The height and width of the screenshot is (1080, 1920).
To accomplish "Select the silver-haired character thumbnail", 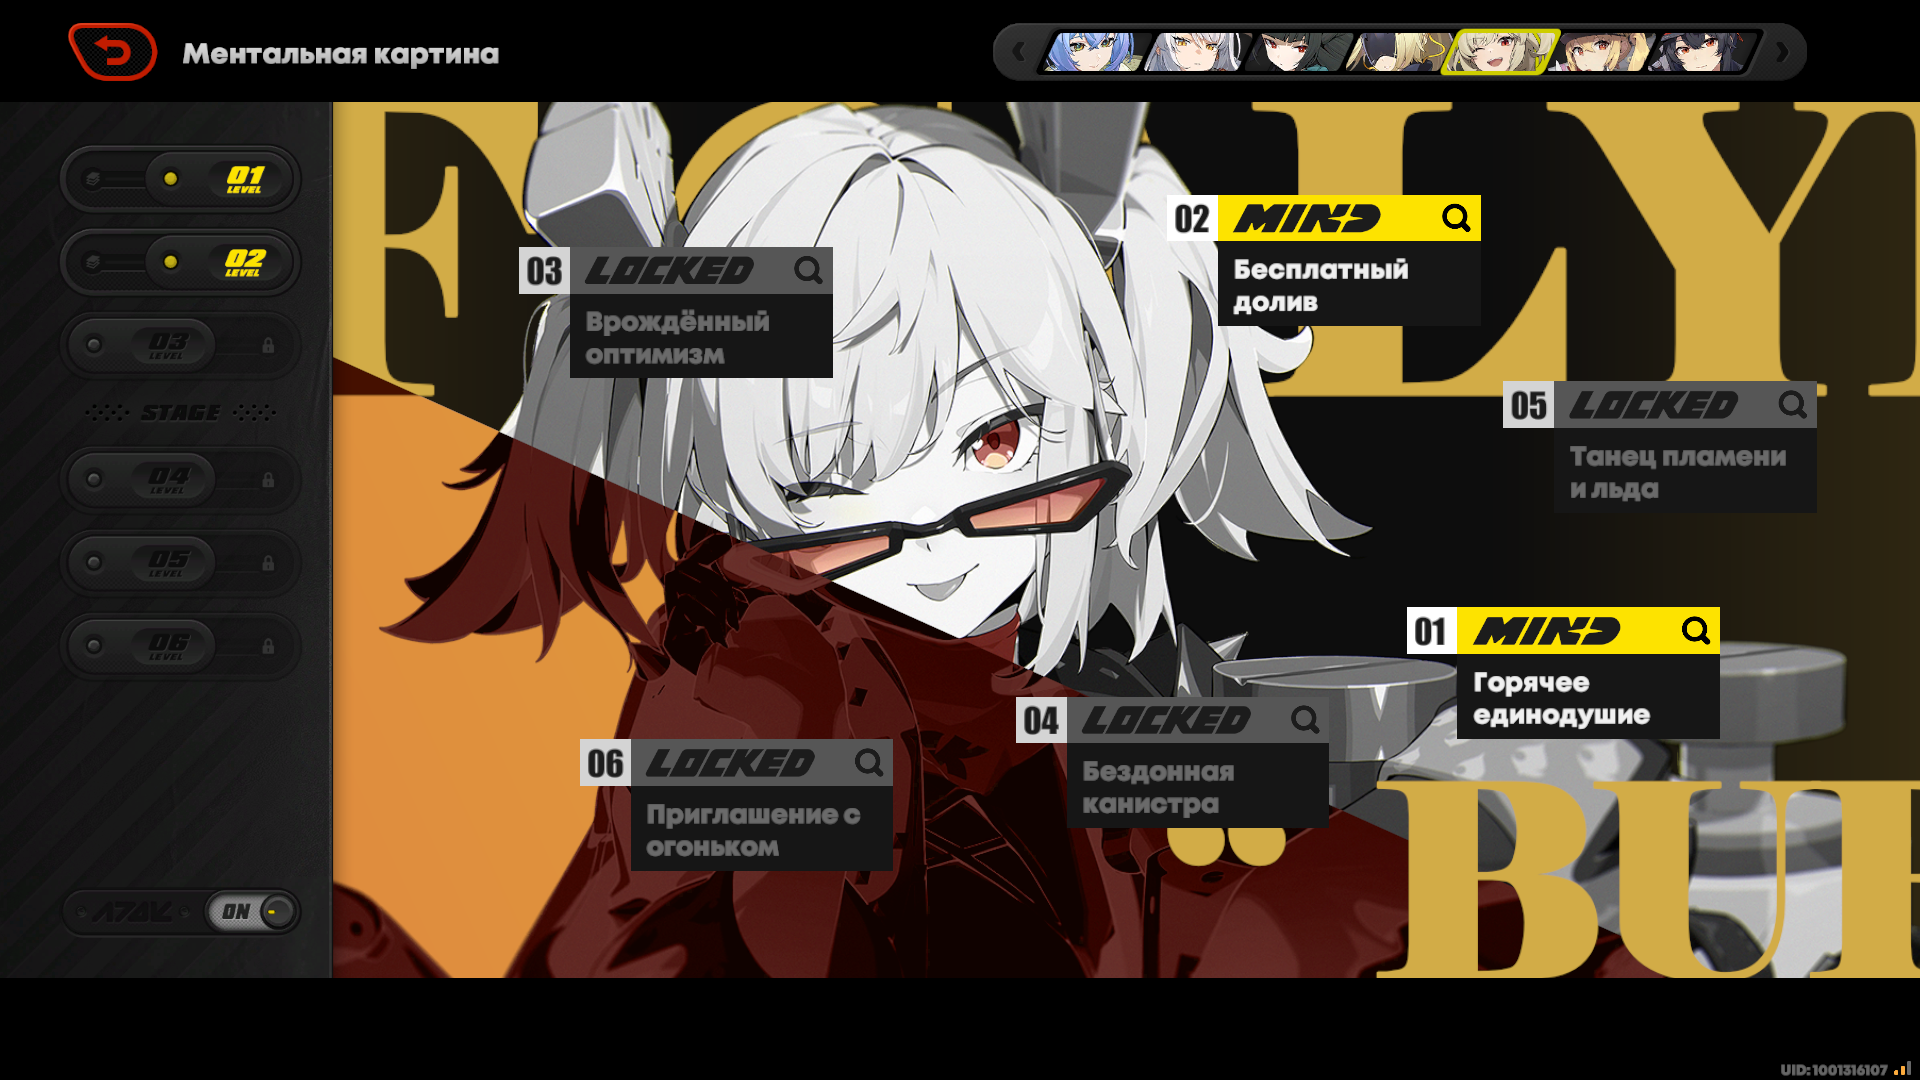I will (x=1197, y=52).
